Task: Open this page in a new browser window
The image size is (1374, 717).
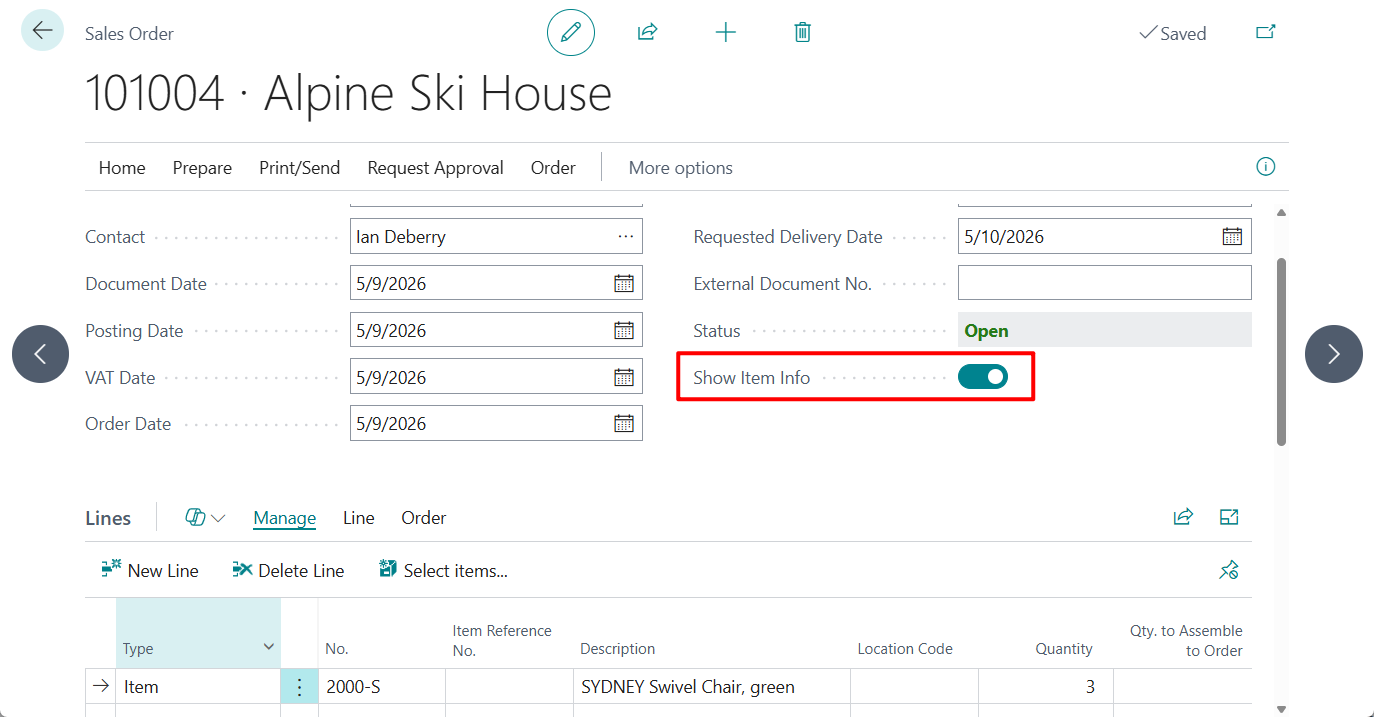Action: (x=1265, y=32)
